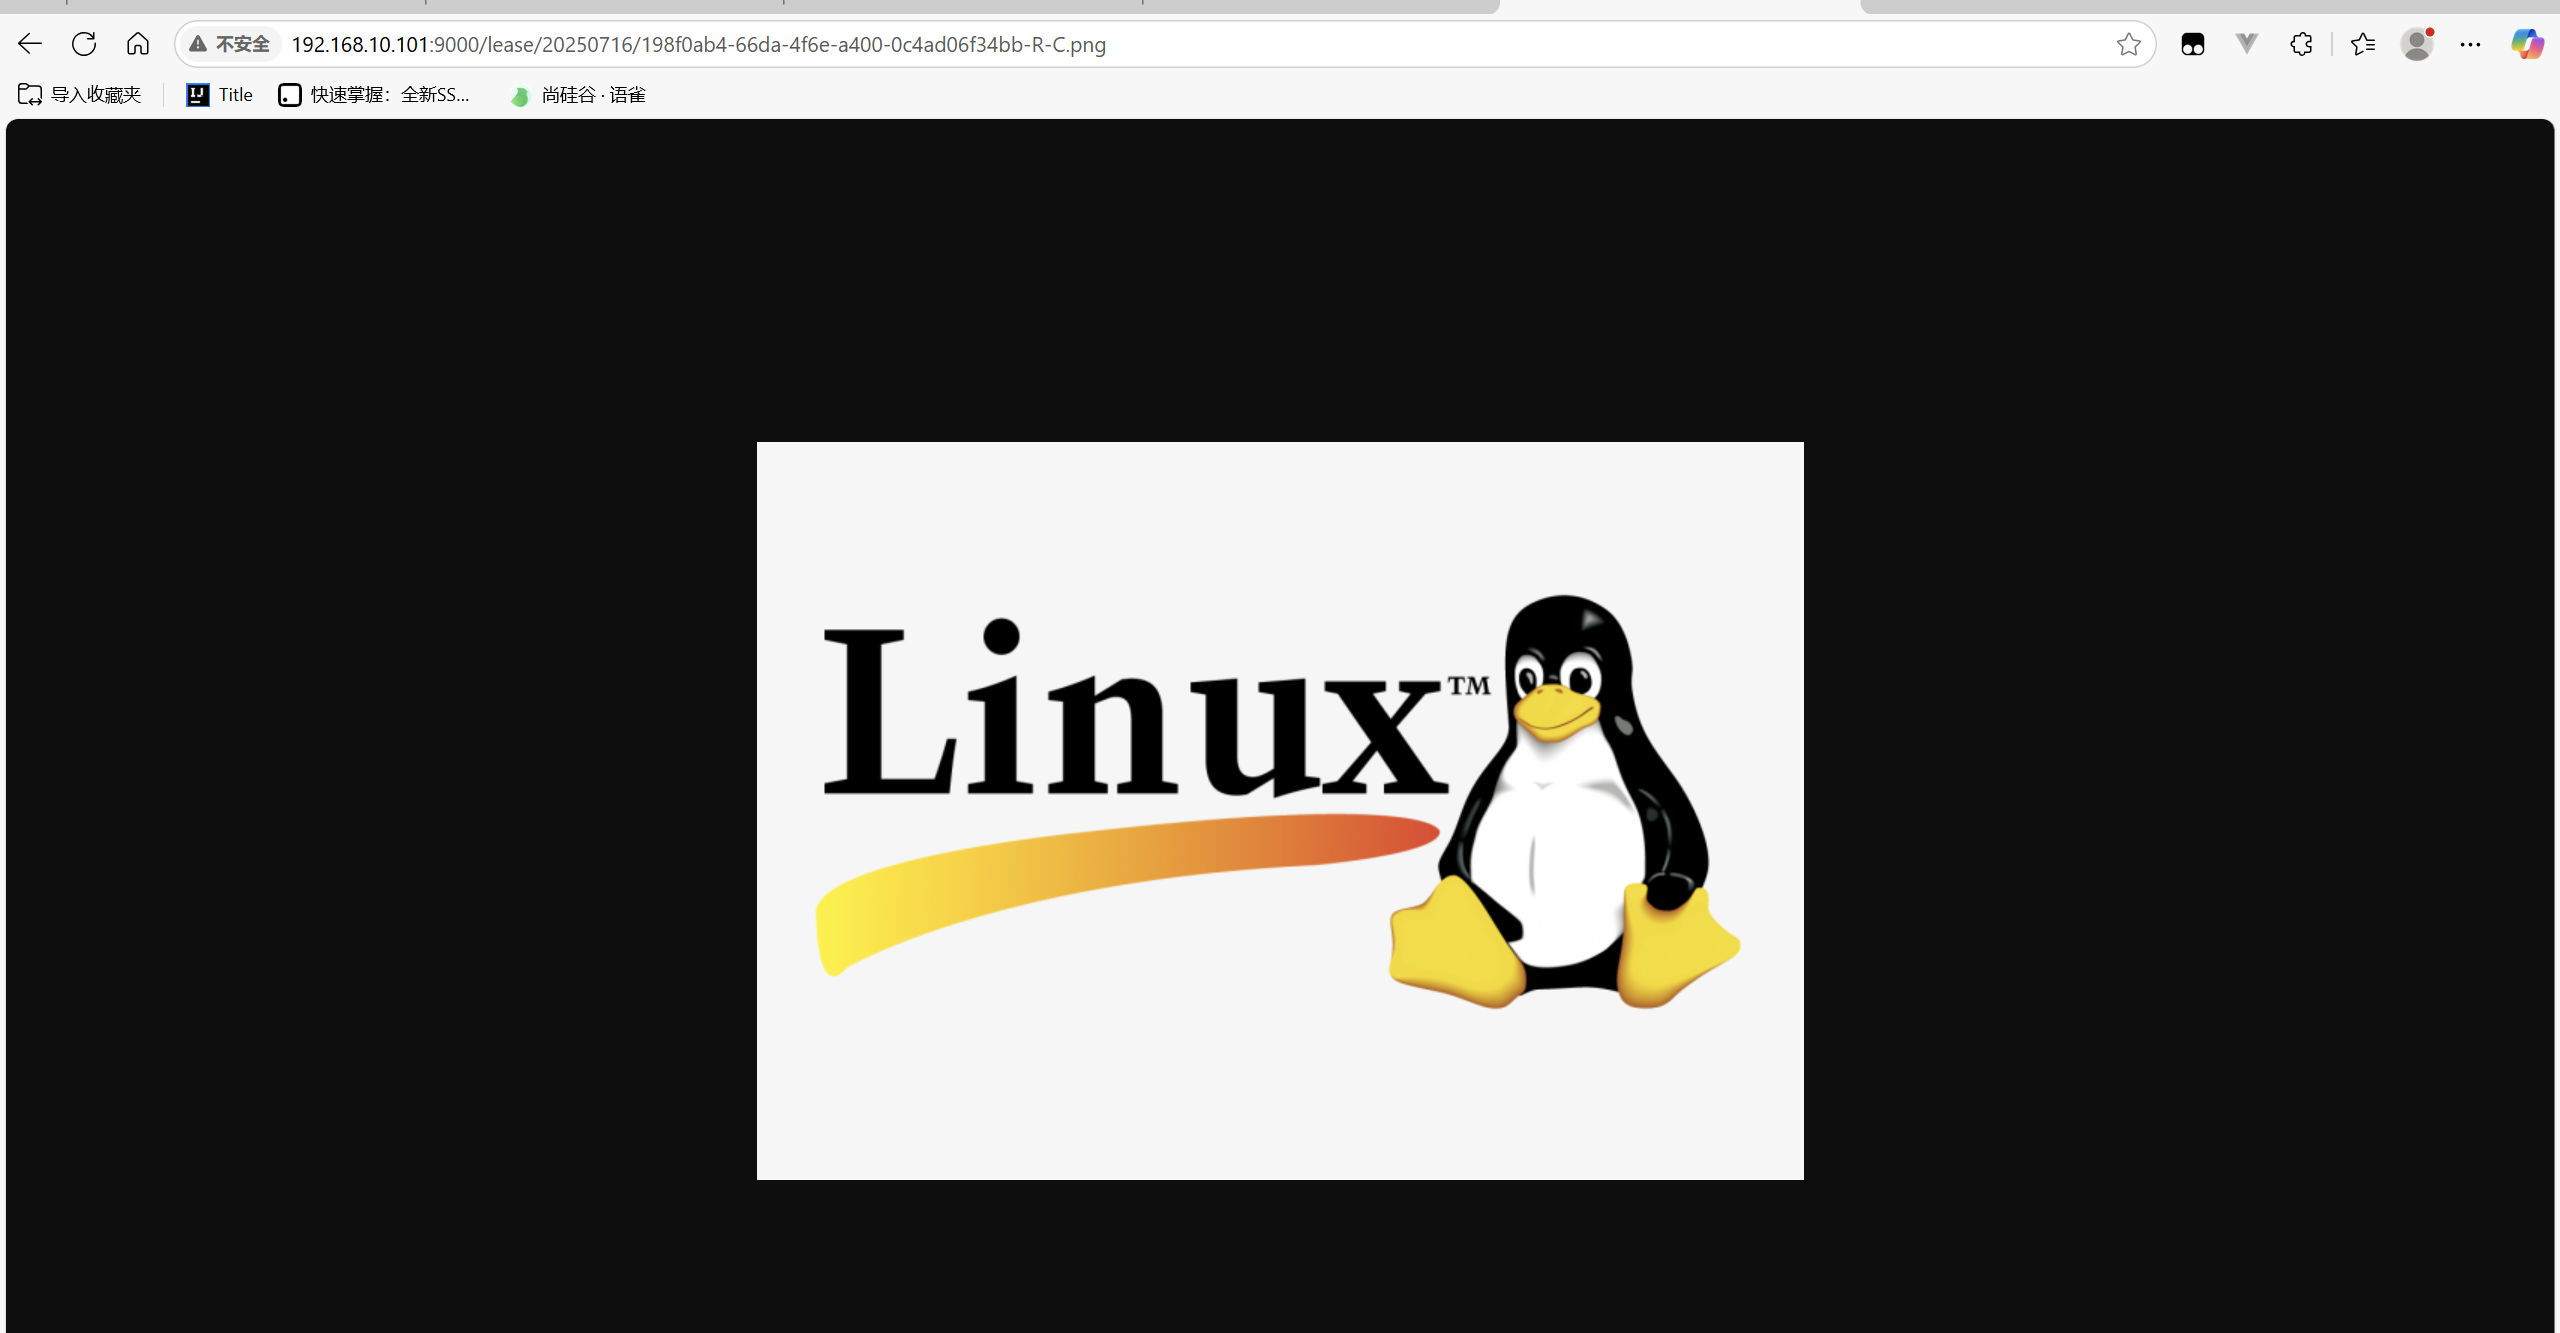Reload the current page

click(84, 44)
